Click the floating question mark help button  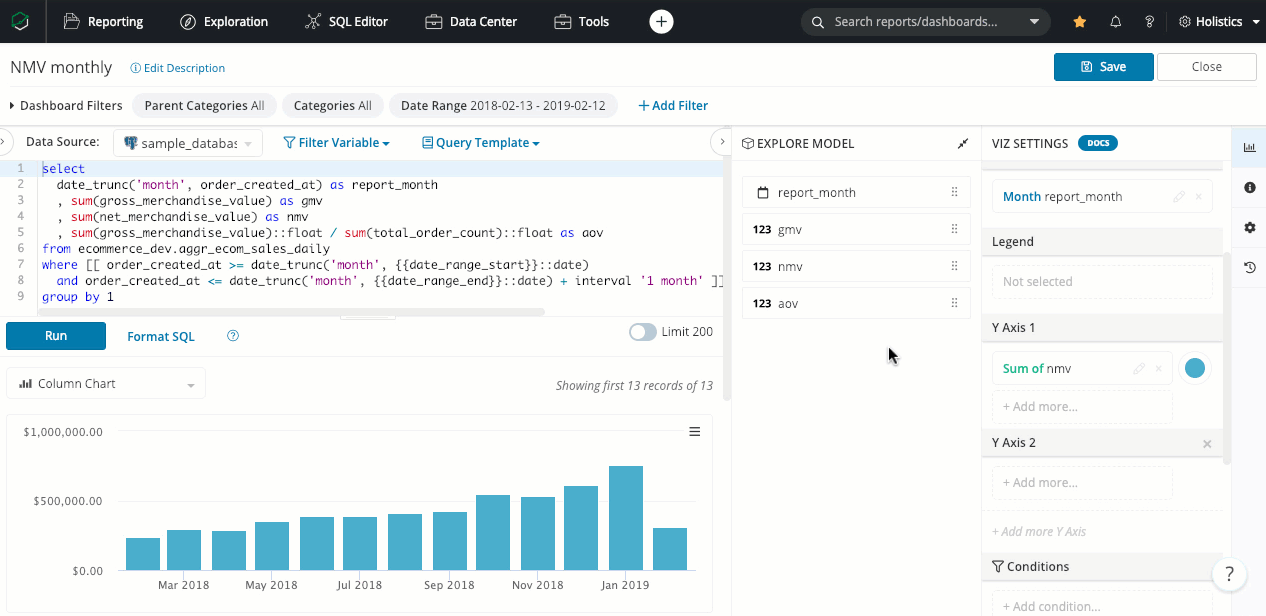[x=1229, y=575]
